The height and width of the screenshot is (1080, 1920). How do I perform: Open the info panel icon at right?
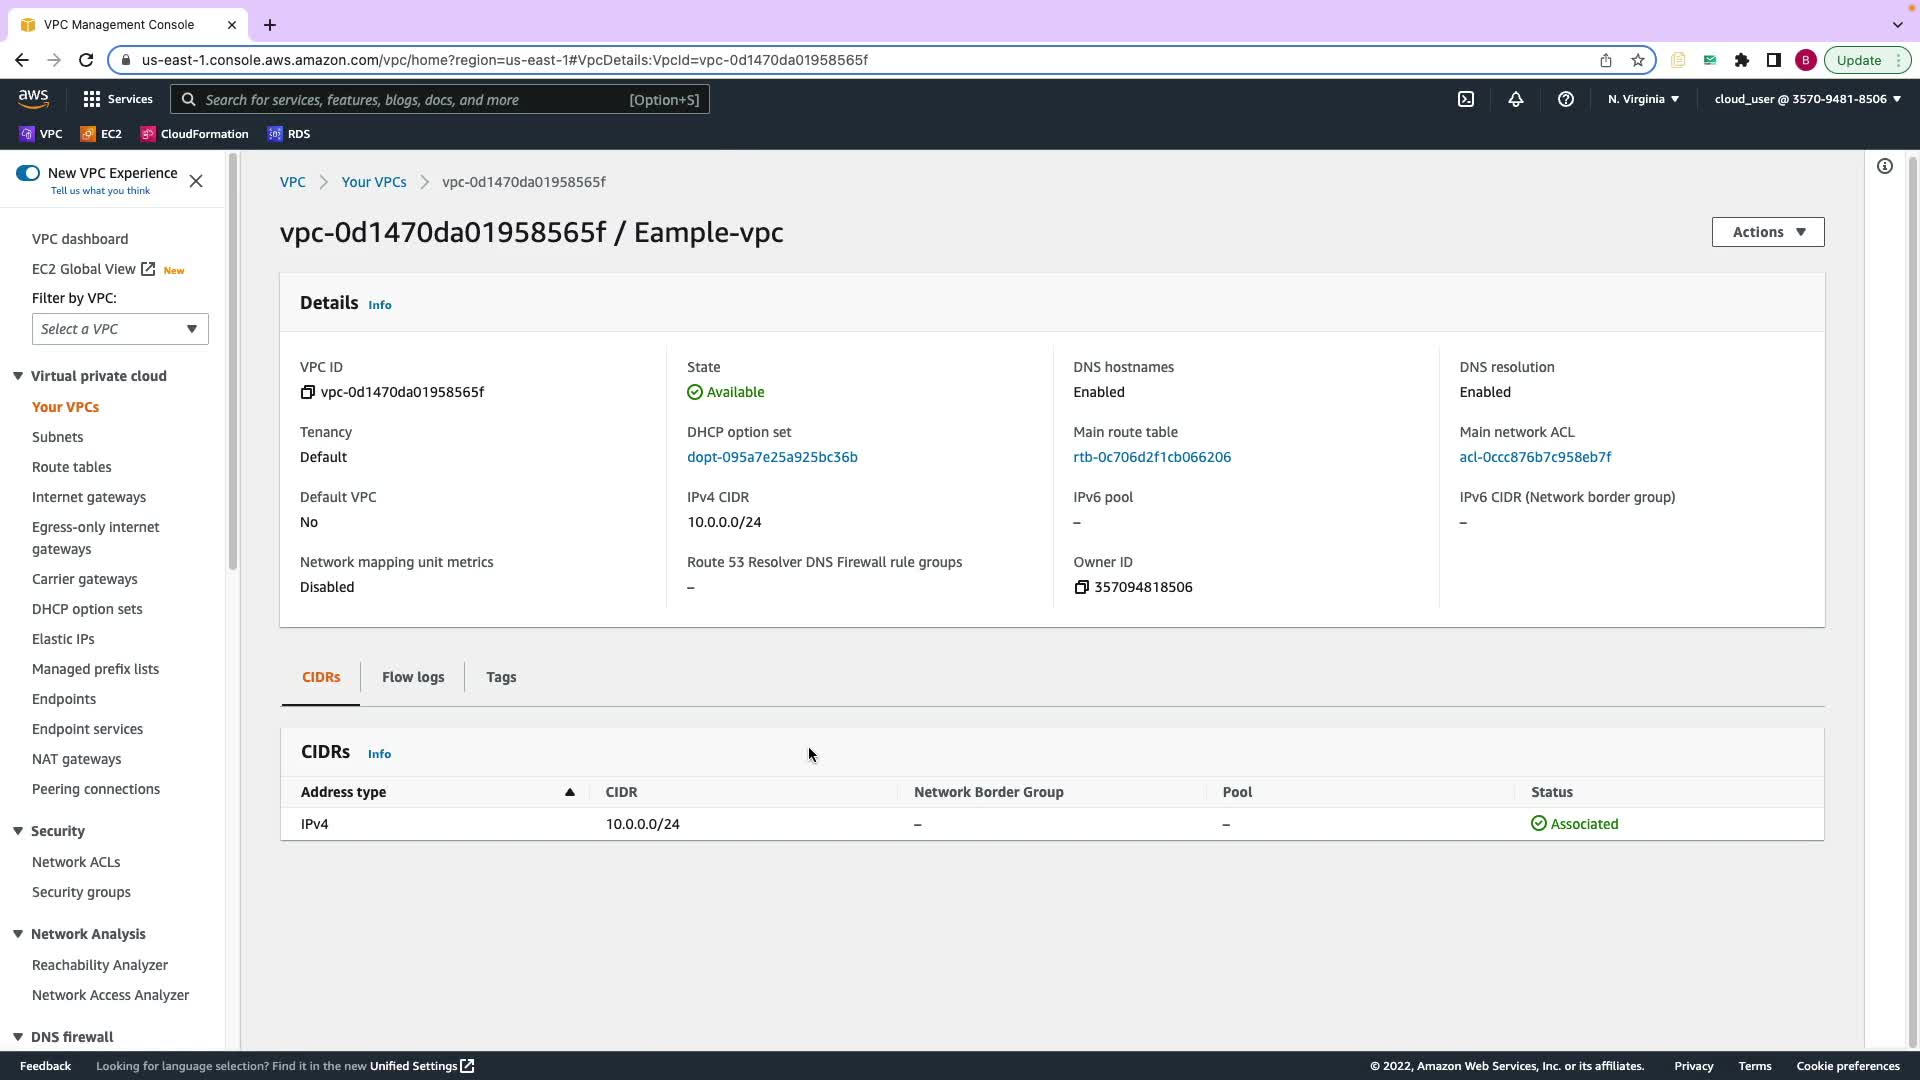[1884, 166]
